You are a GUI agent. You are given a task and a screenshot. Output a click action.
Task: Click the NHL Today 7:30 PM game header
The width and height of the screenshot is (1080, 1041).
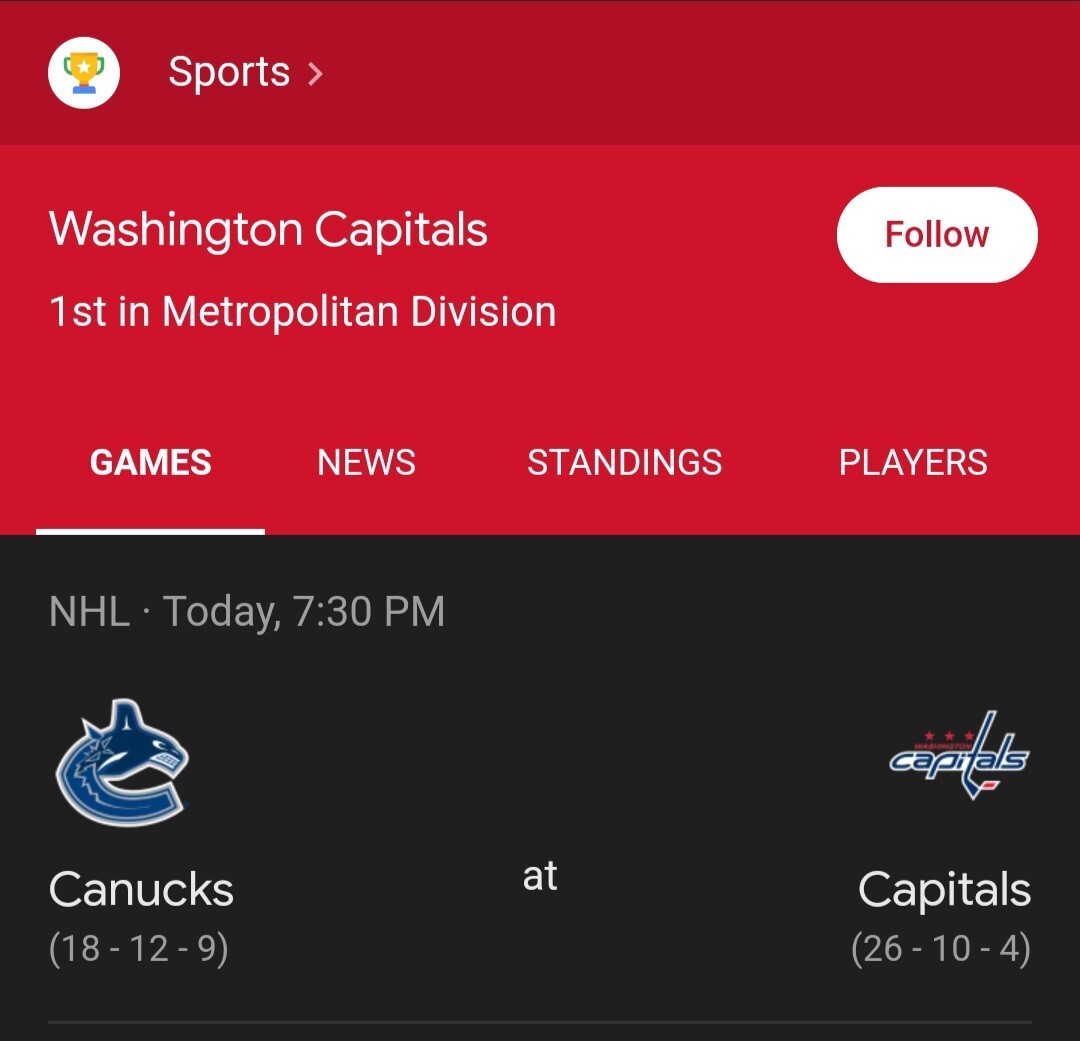(246, 611)
